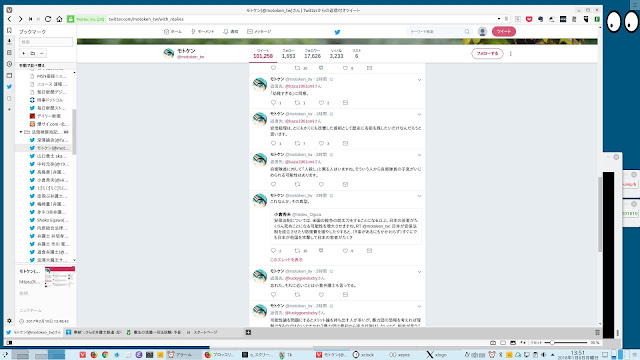Switch to the second browser tab

click(94, 332)
